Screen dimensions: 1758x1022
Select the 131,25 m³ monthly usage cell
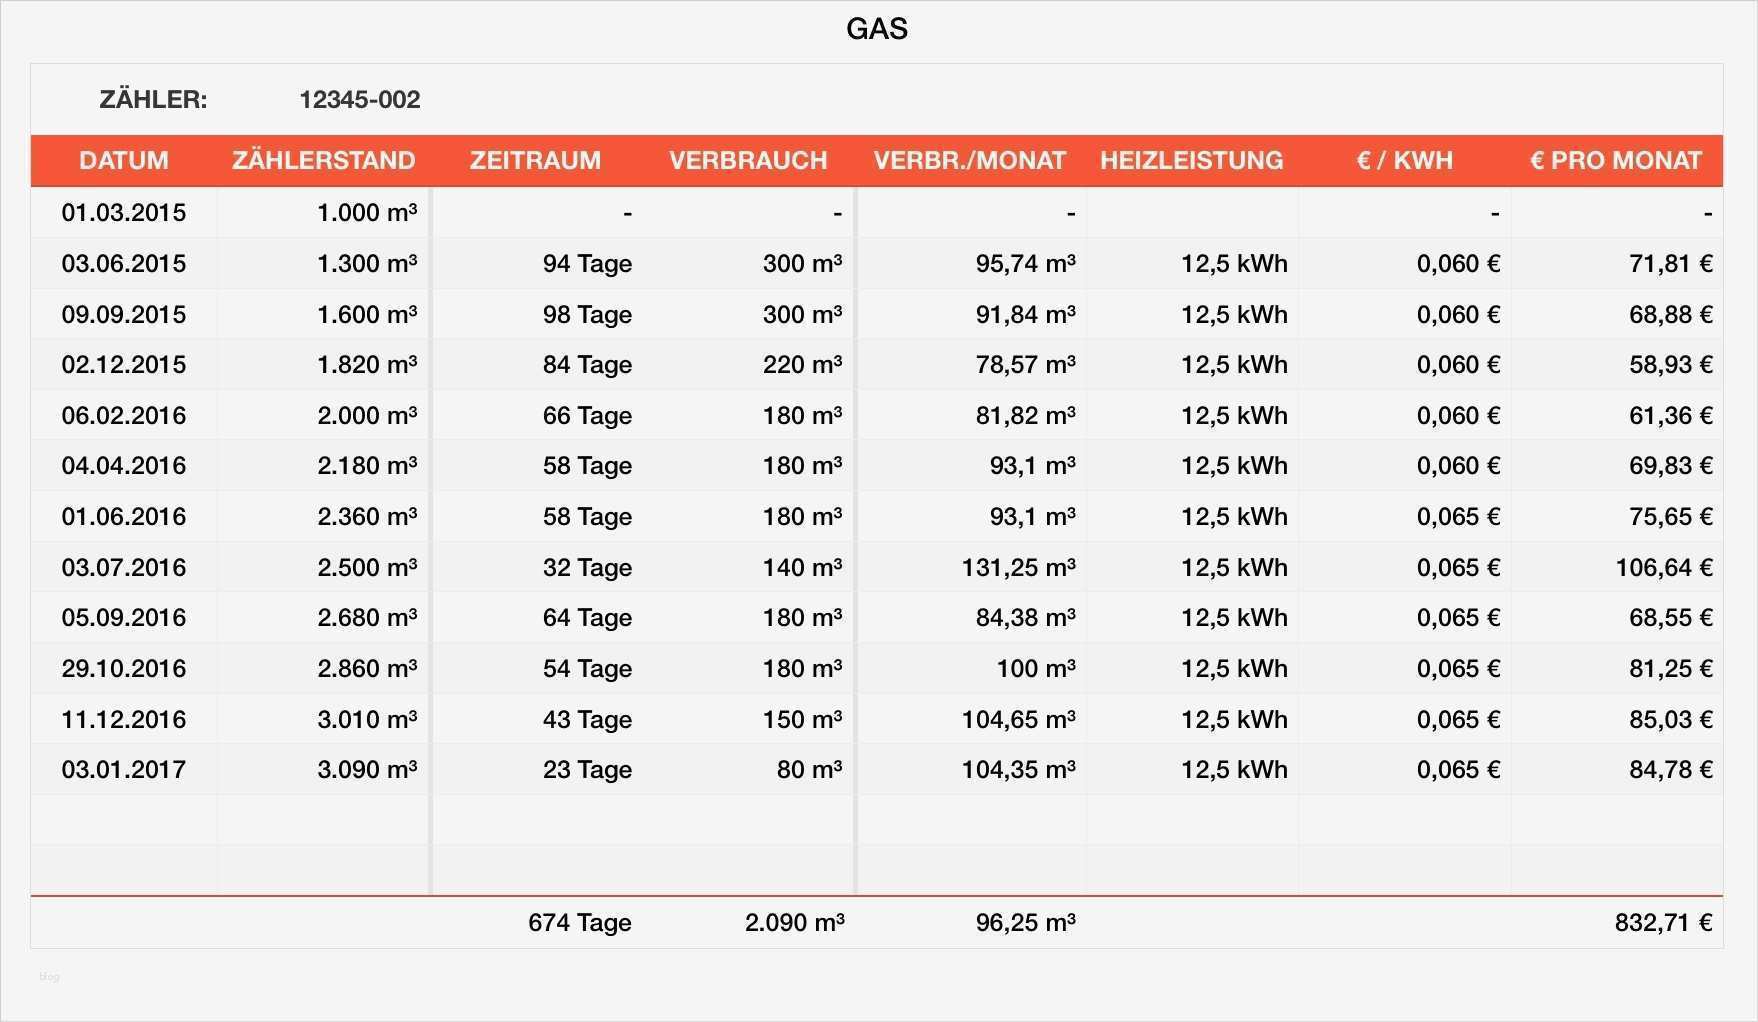1018,568
